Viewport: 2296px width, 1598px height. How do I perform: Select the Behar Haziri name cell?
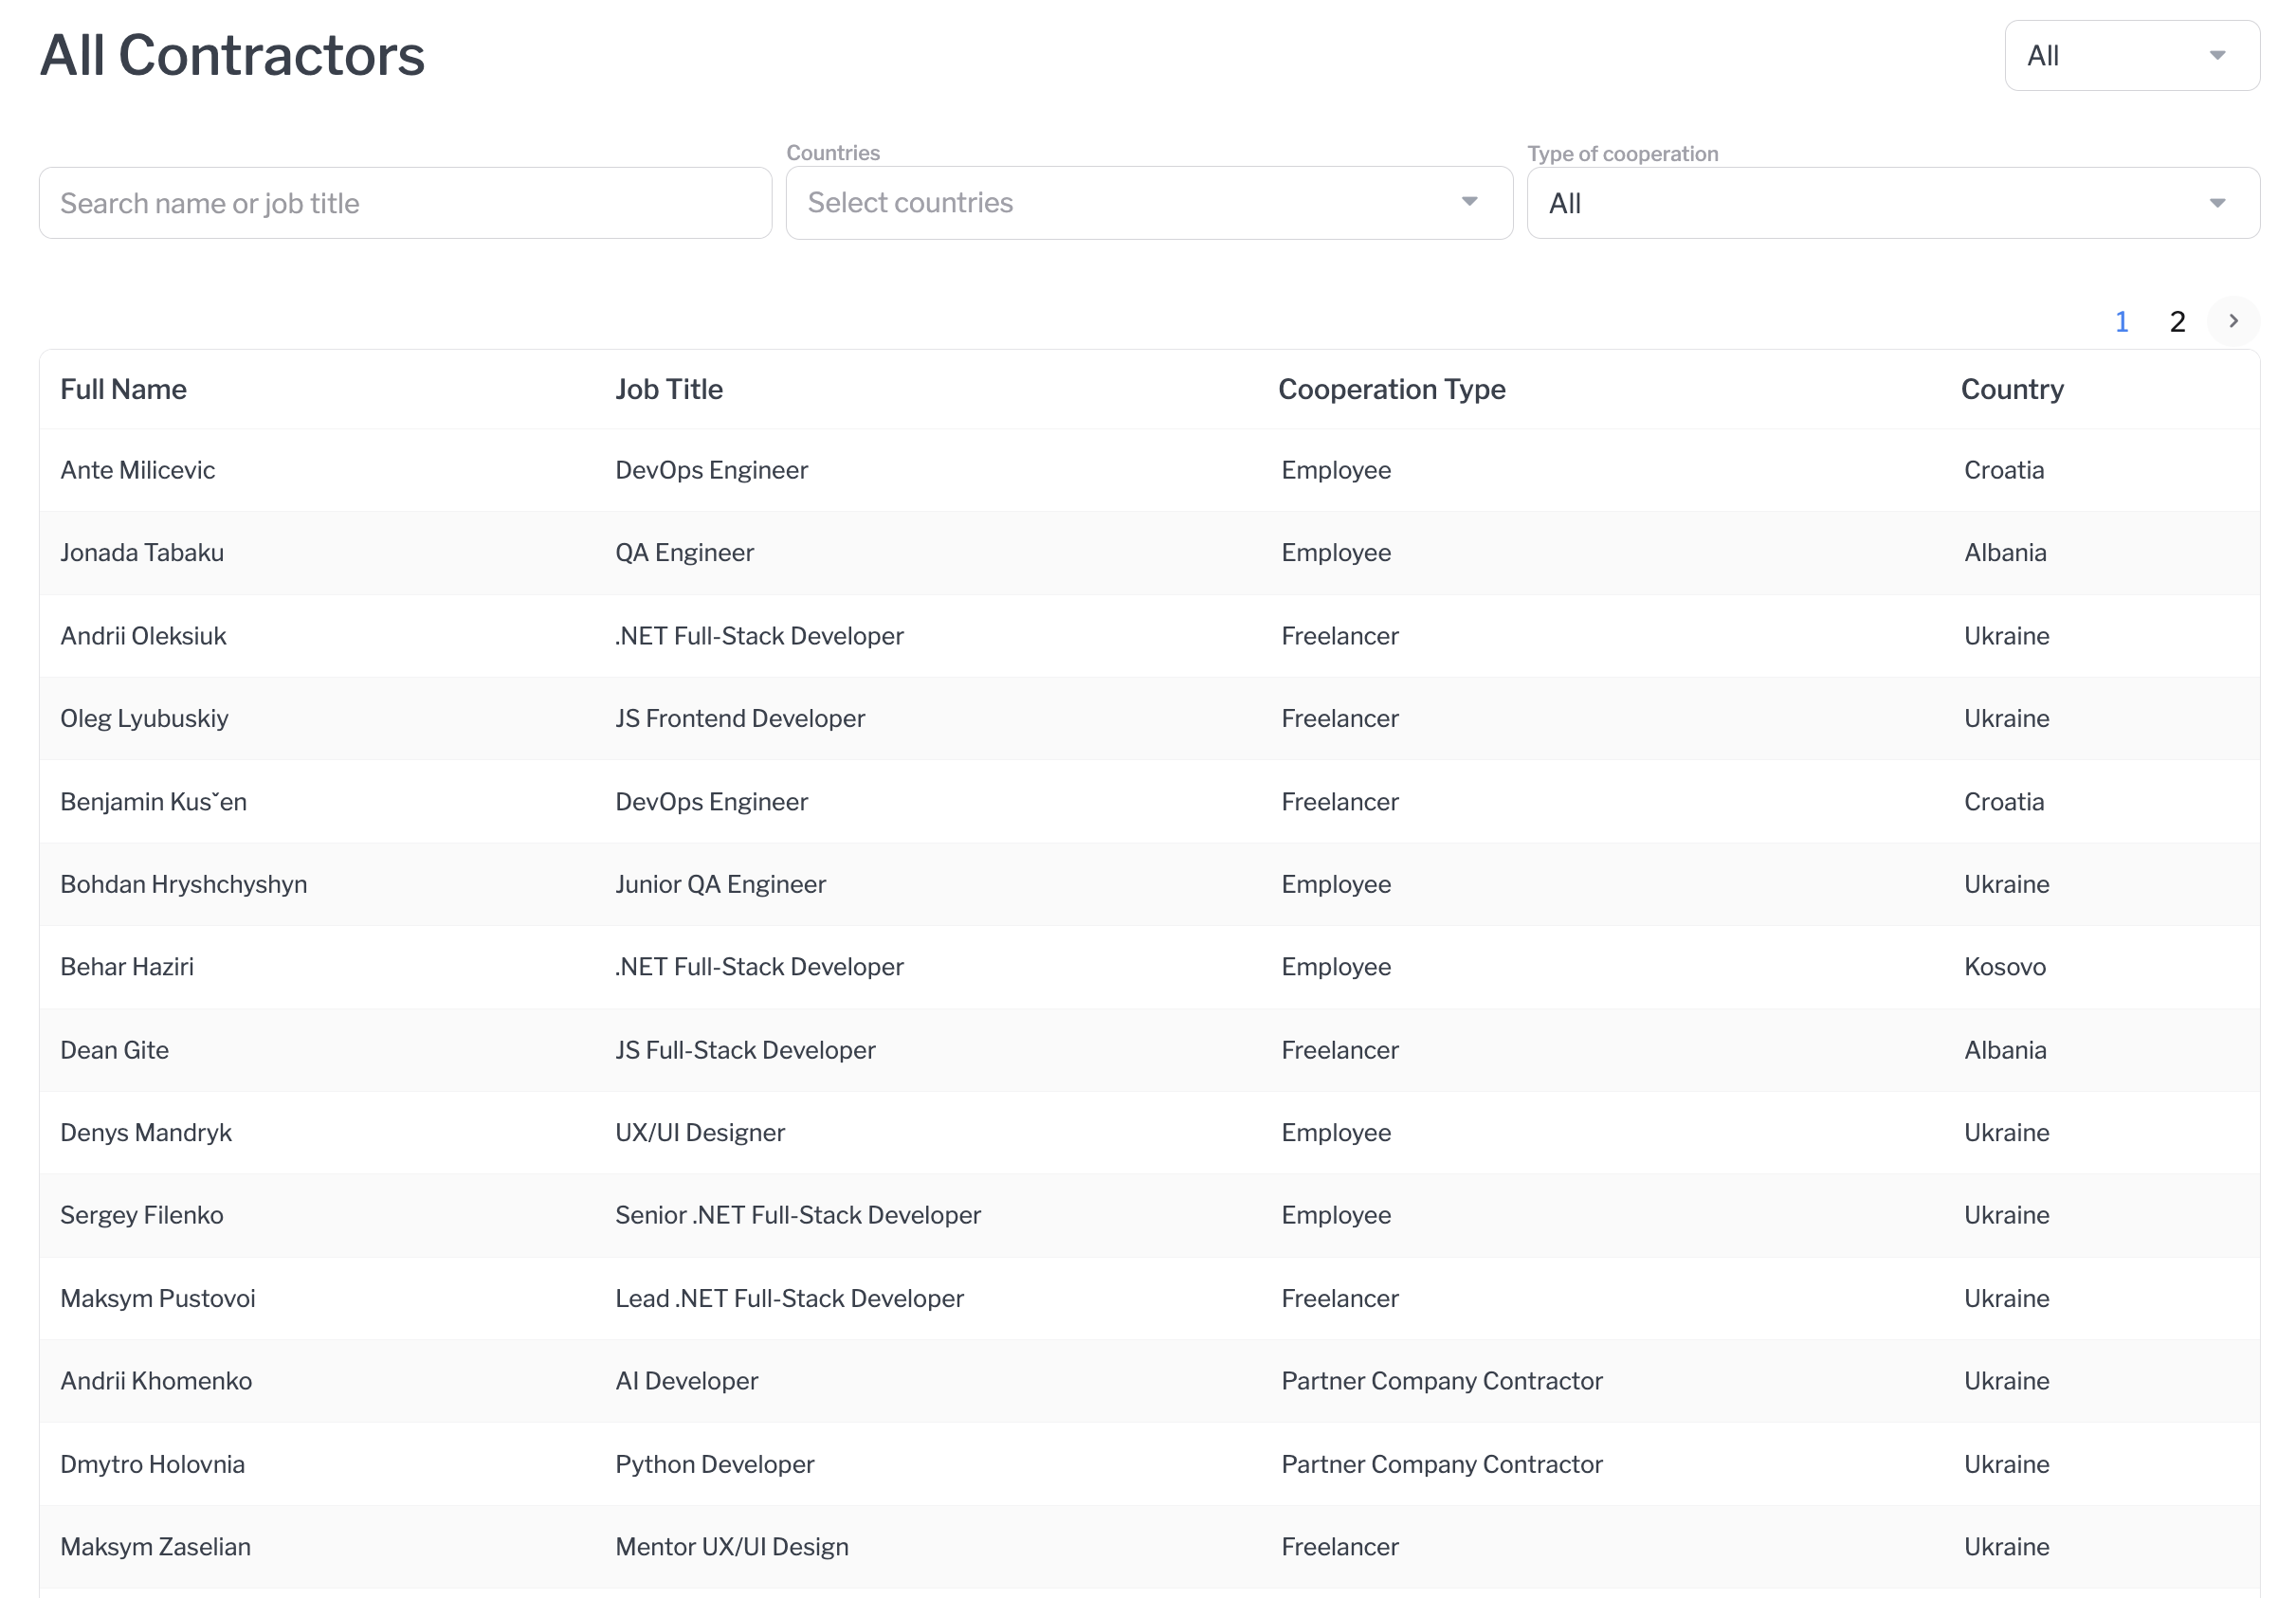[x=127, y=967]
